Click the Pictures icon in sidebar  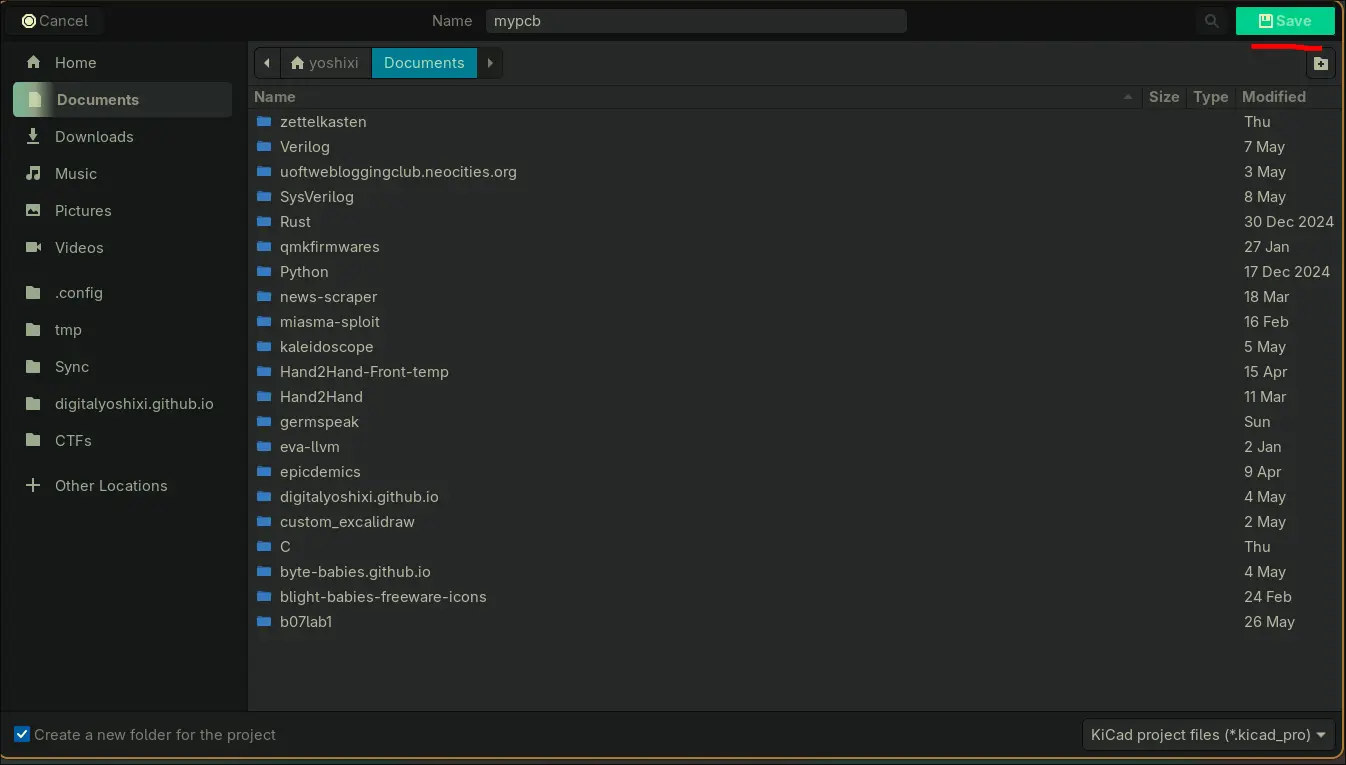point(33,210)
